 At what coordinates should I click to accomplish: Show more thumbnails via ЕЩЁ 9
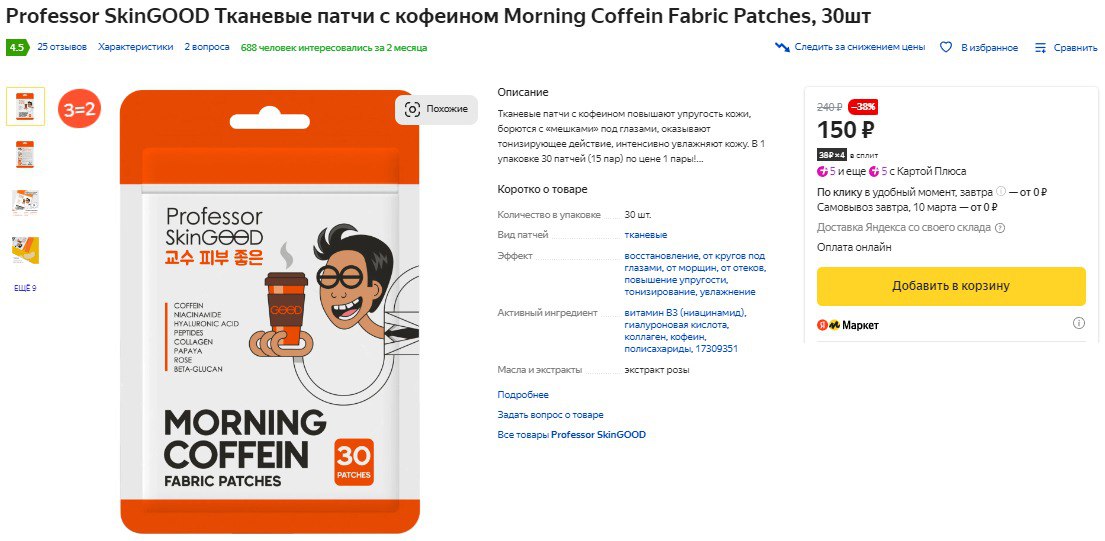pos(25,288)
